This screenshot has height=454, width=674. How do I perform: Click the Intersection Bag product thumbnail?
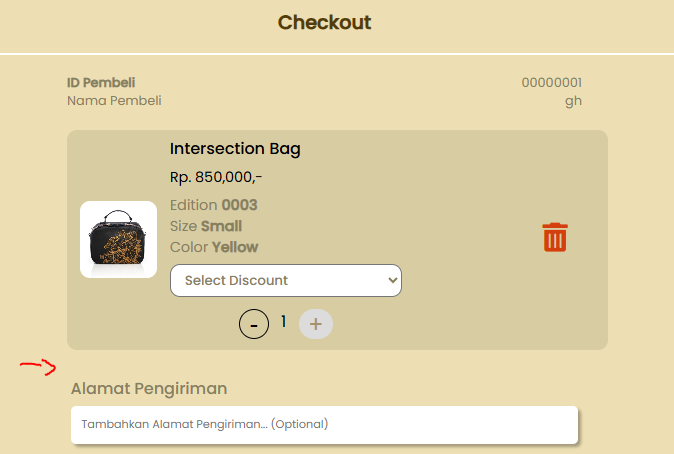click(x=118, y=239)
